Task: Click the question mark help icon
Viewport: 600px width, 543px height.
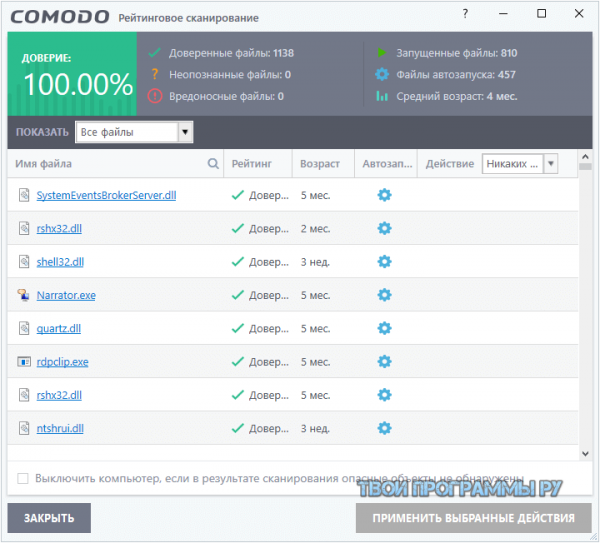Action: point(465,14)
